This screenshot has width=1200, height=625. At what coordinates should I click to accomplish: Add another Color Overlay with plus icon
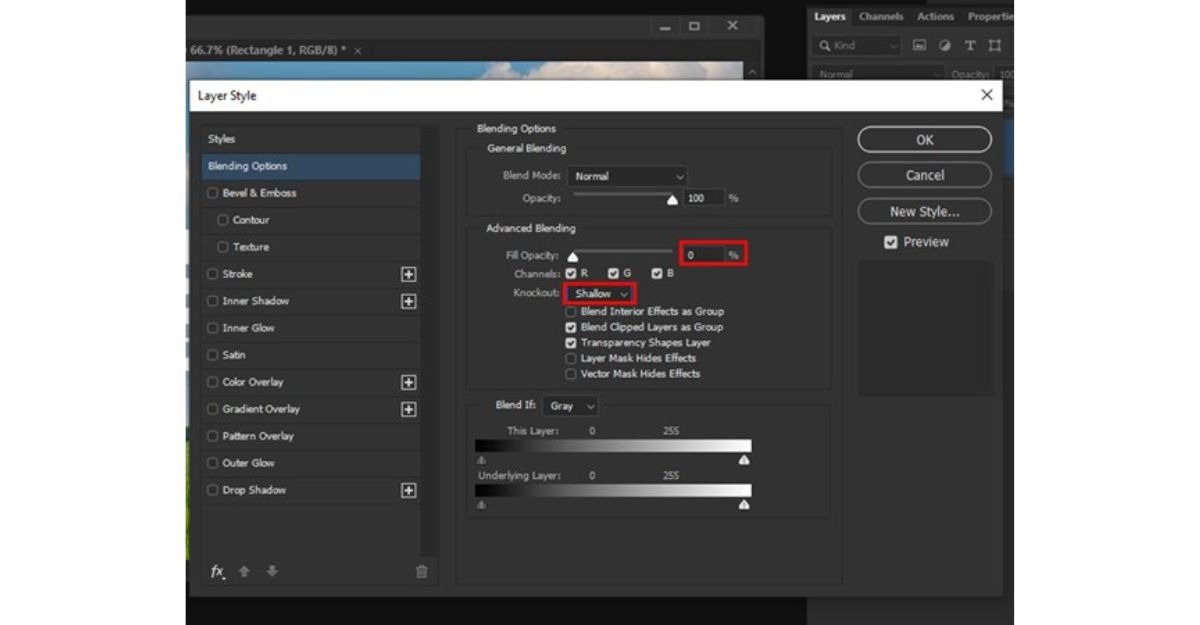click(408, 382)
